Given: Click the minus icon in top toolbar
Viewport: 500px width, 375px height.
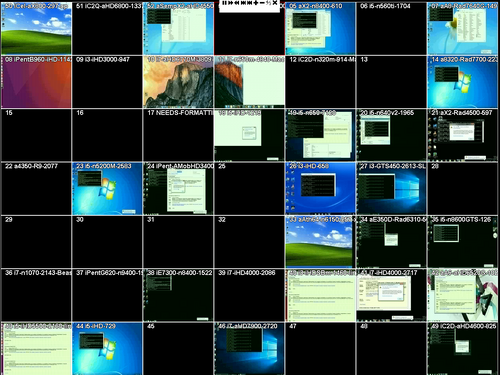Looking at the screenshot, I should (262, 3).
